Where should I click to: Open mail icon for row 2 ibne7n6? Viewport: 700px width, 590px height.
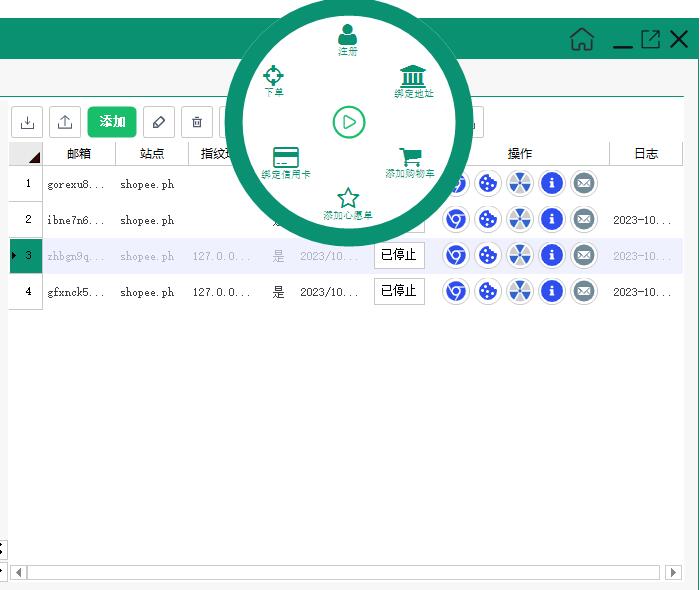pyautogui.click(x=584, y=219)
